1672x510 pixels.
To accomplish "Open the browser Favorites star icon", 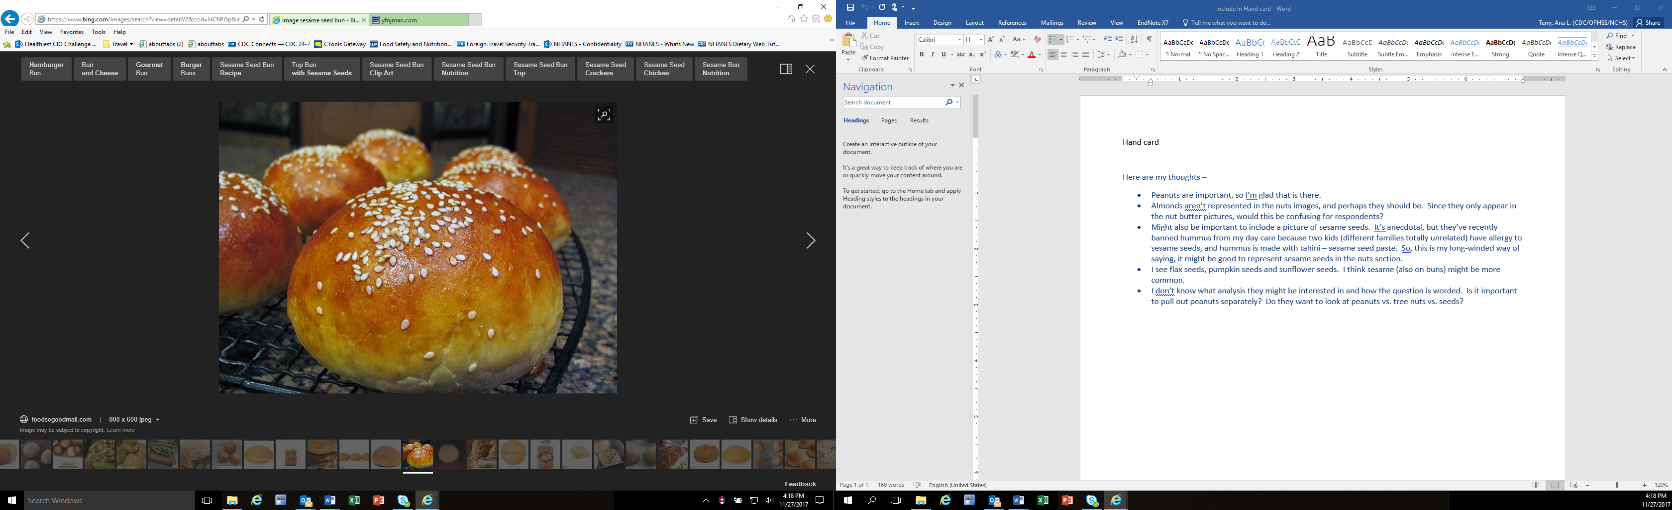I will [804, 19].
